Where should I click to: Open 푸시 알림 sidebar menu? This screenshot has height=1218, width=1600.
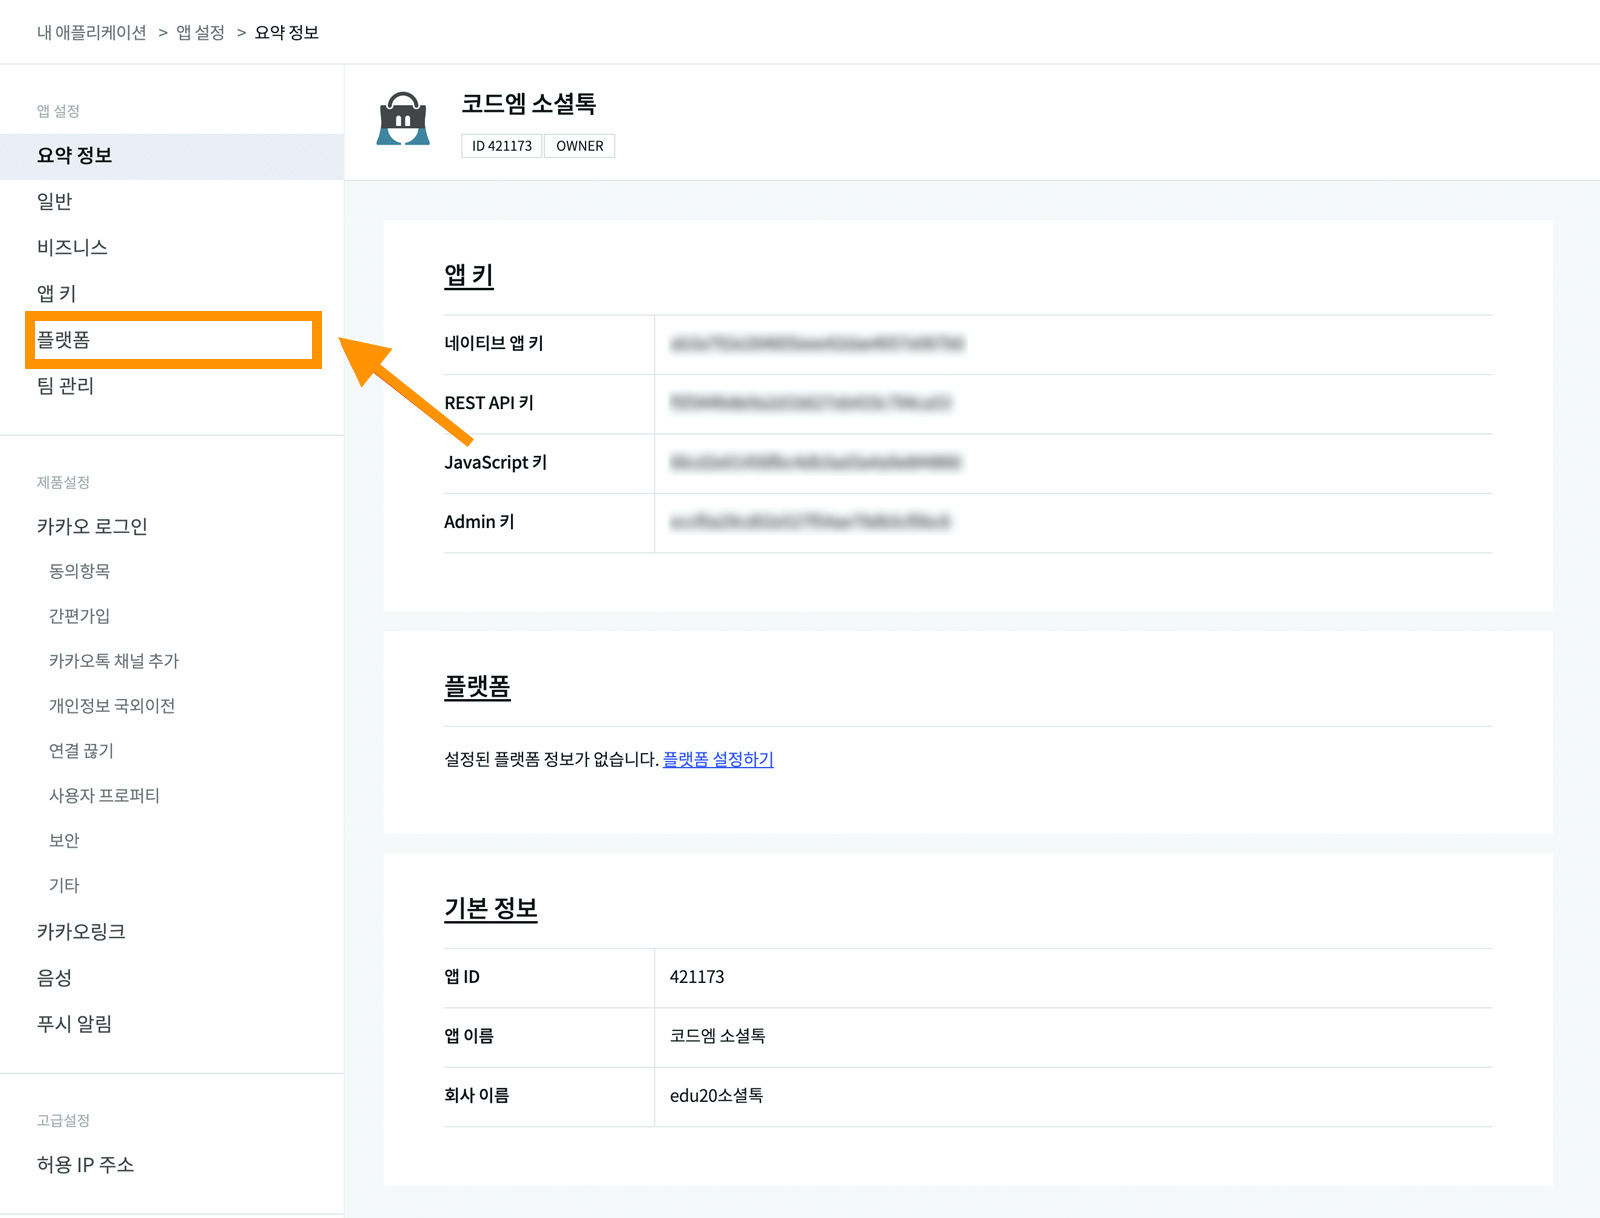74,1024
